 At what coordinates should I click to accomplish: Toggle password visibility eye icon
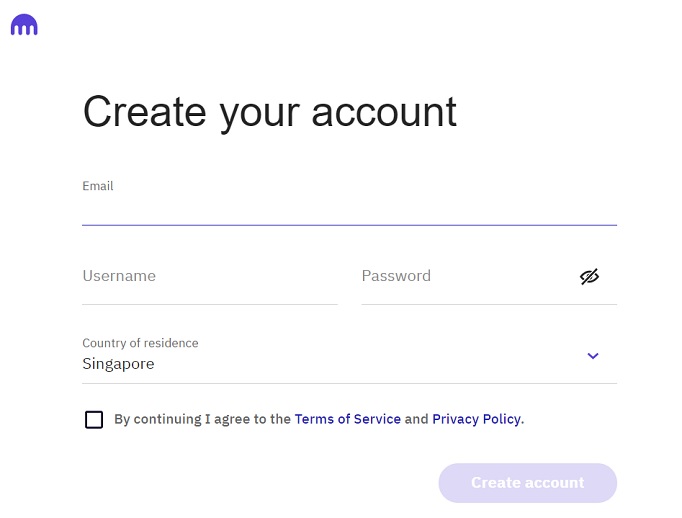(x=589, y=277)
